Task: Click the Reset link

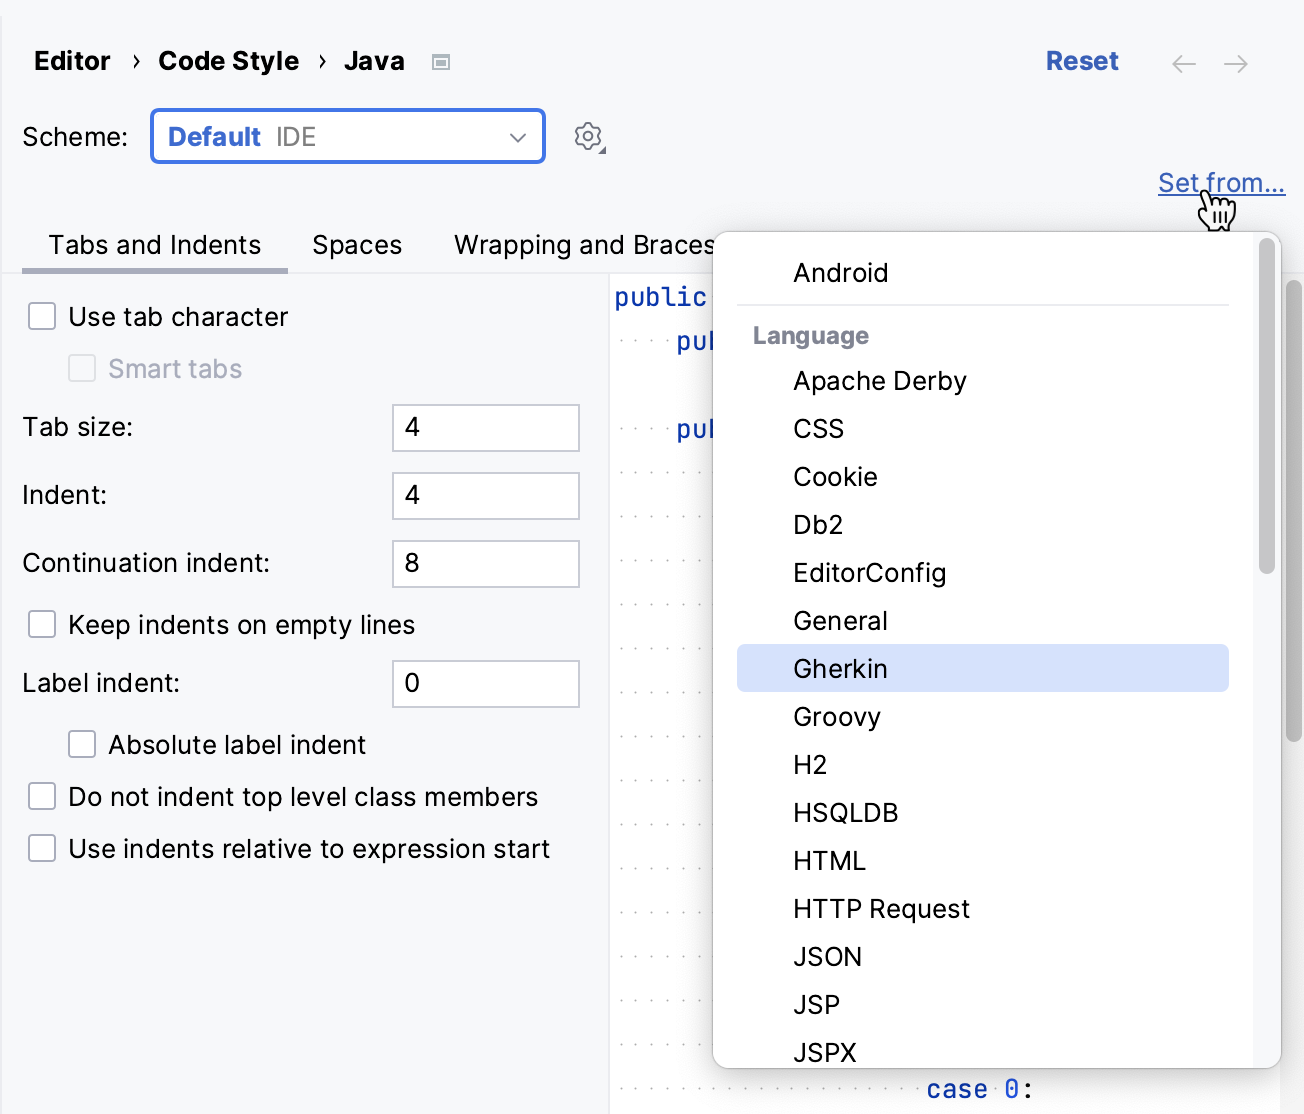Action: click(x=1082, y=61)
